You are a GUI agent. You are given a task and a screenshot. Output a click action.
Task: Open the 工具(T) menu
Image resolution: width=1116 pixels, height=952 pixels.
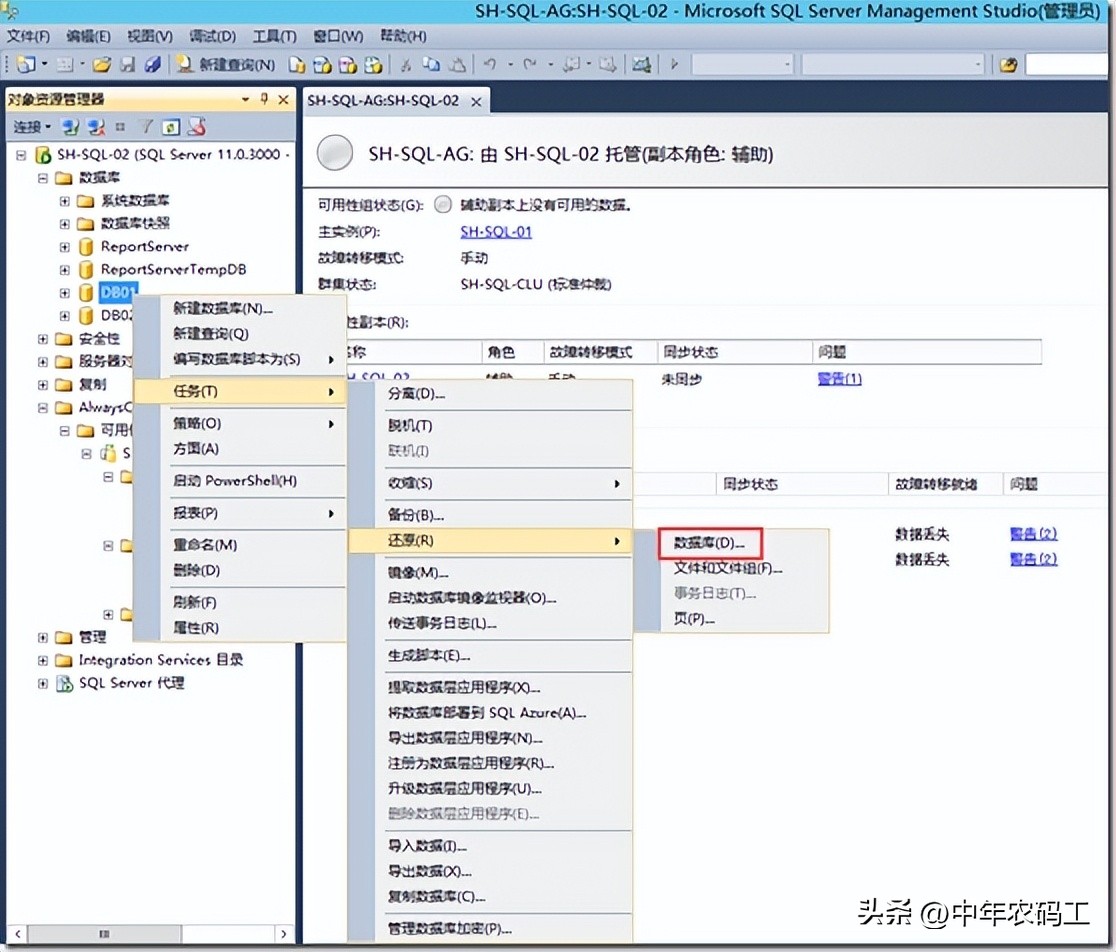[272, 36]
